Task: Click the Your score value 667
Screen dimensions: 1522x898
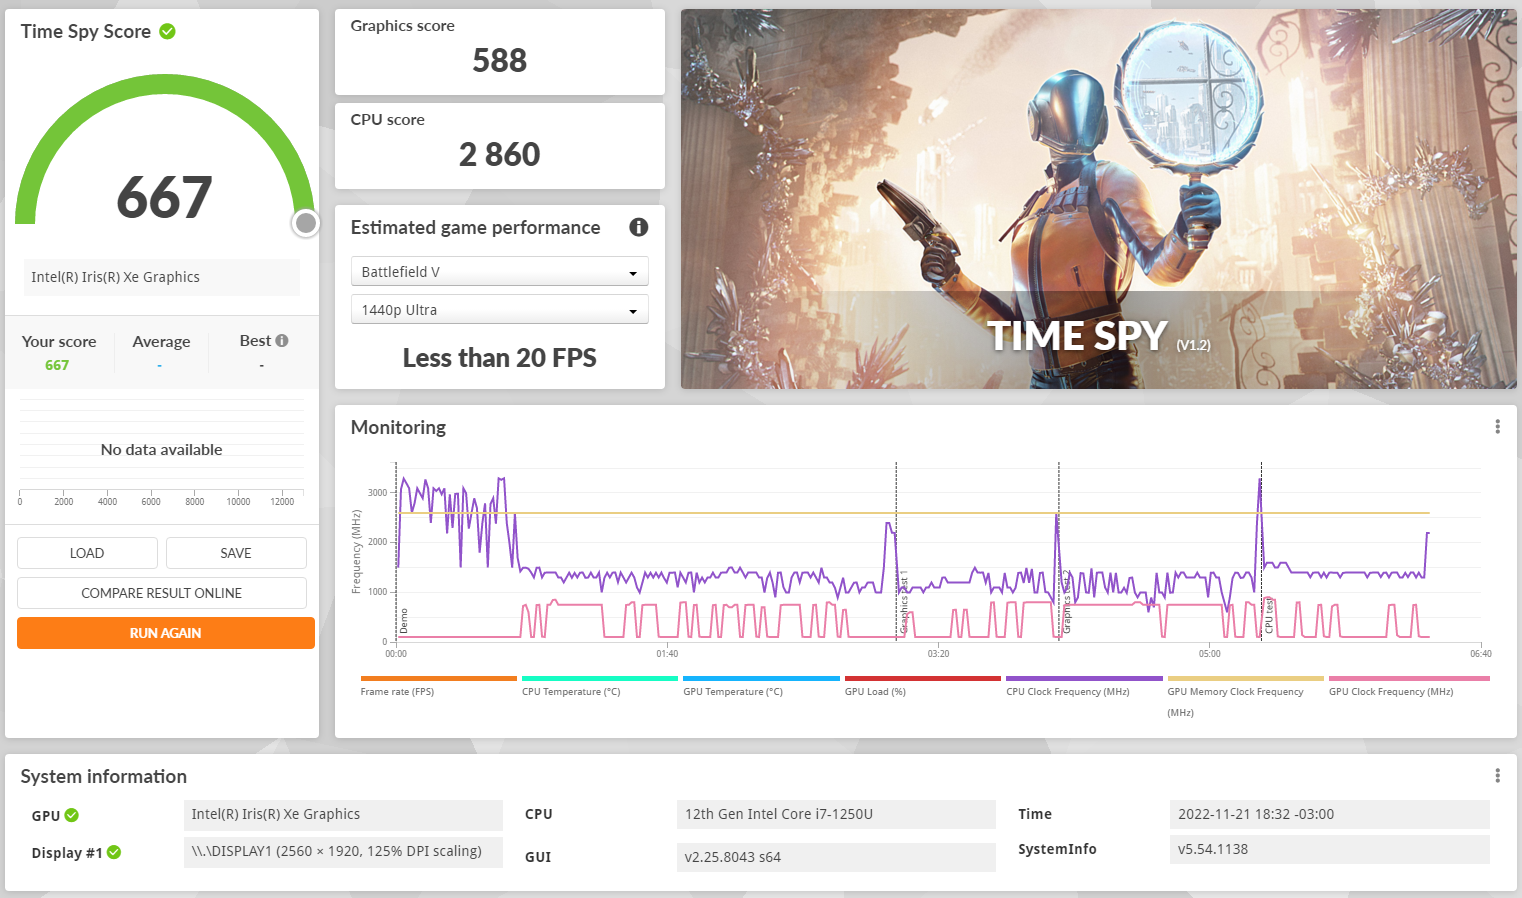Action: click(x=57, y=365)
